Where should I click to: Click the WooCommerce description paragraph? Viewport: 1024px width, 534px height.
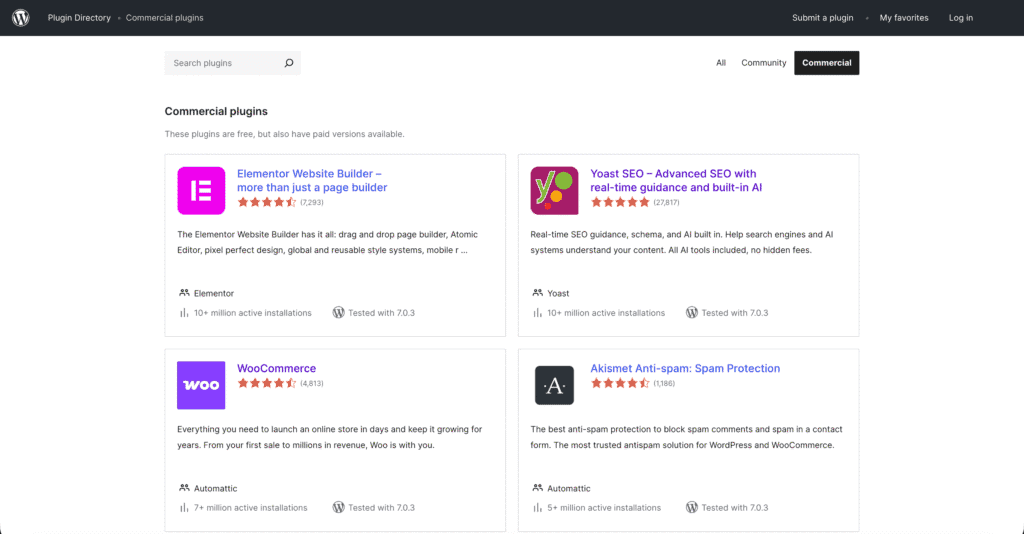pyautogui.click(x=330, y=437)
